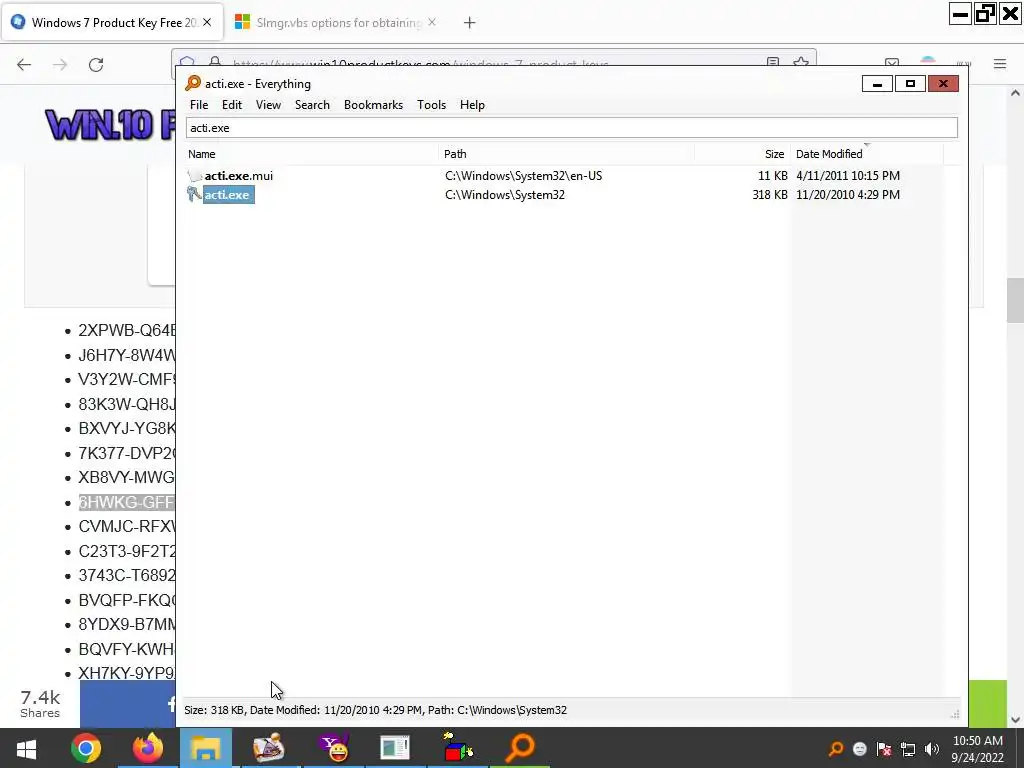Open the Bookmarks menu in Everything

373,105
